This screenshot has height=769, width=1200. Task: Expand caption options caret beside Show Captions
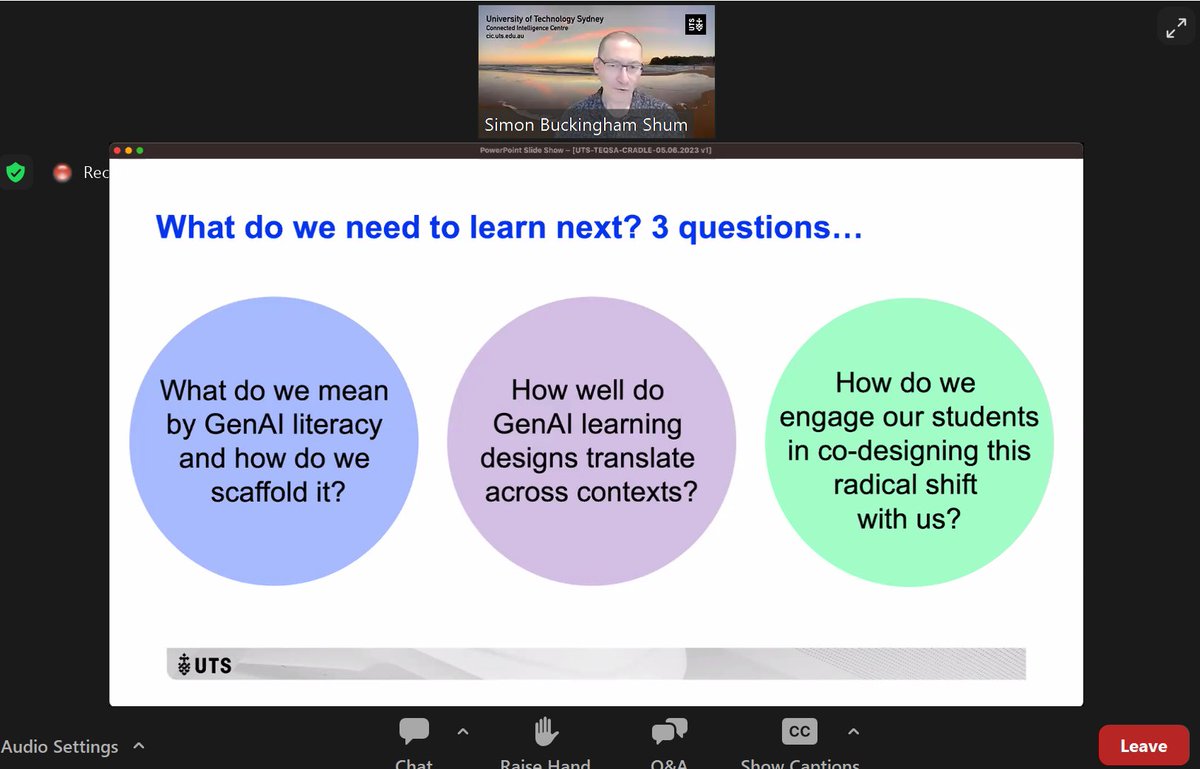[851, 731]
